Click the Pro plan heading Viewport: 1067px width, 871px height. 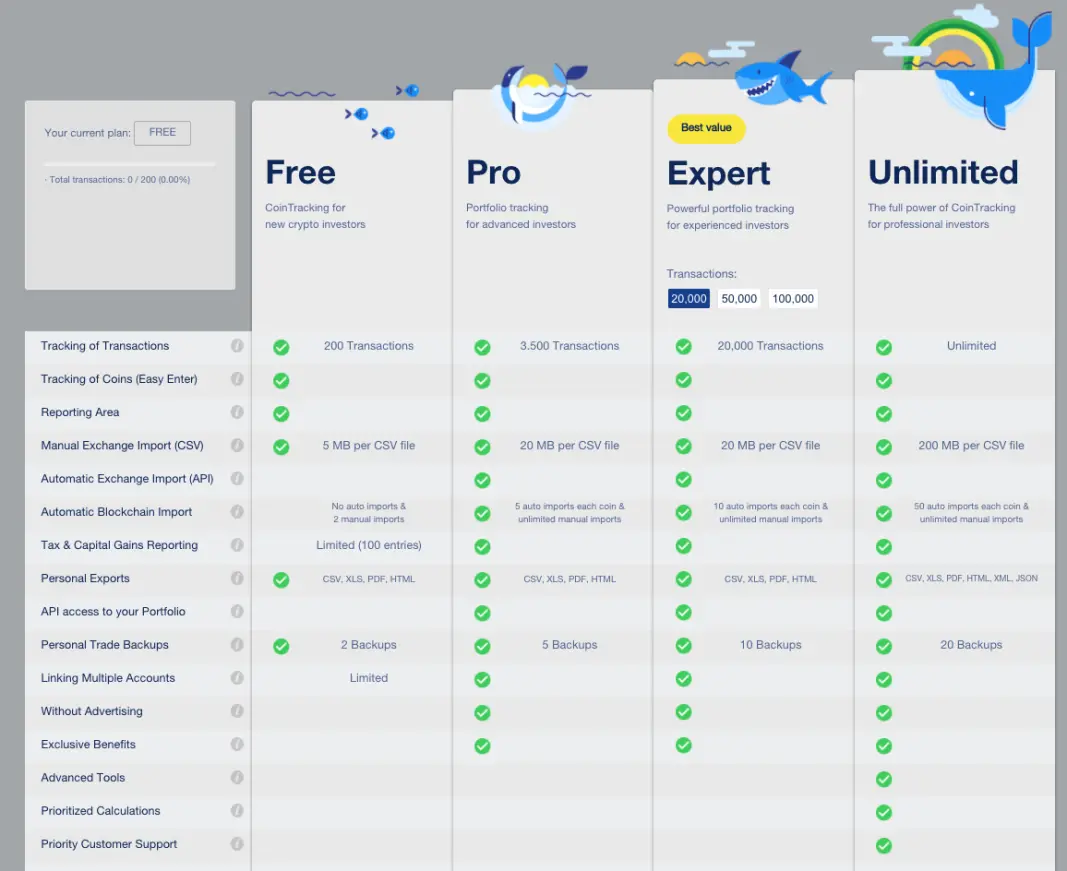point(493,172)
